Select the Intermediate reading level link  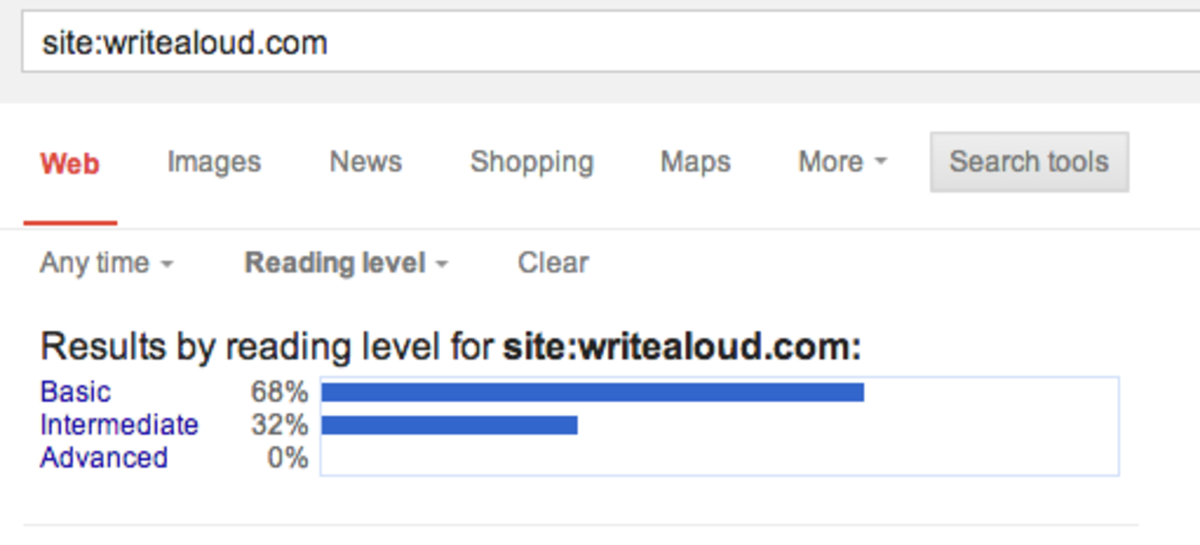point(119,425)
